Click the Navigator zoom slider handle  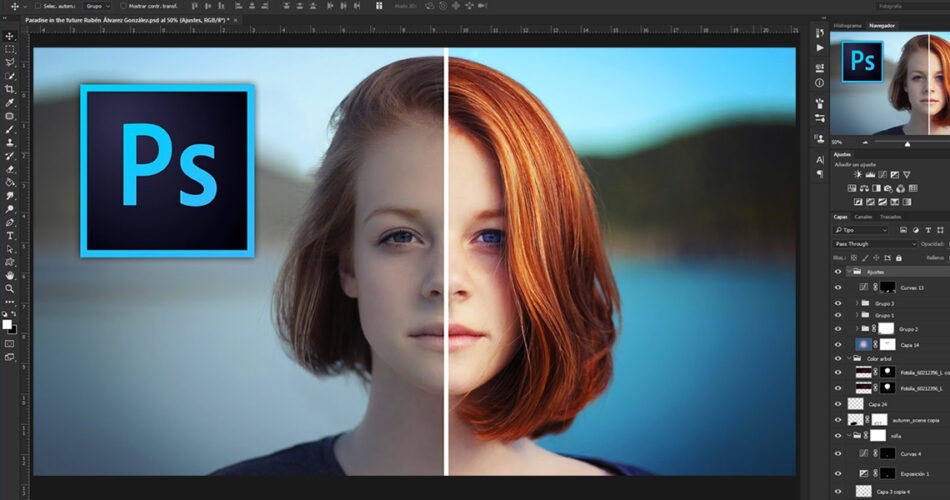(908, 143)
